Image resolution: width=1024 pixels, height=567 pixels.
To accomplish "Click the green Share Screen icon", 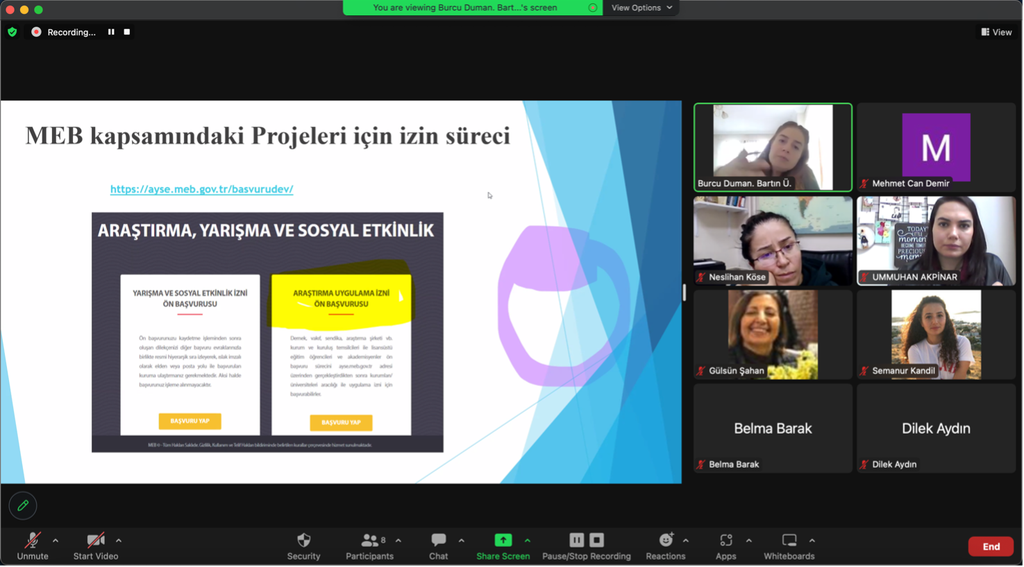I will pos(503,540).
